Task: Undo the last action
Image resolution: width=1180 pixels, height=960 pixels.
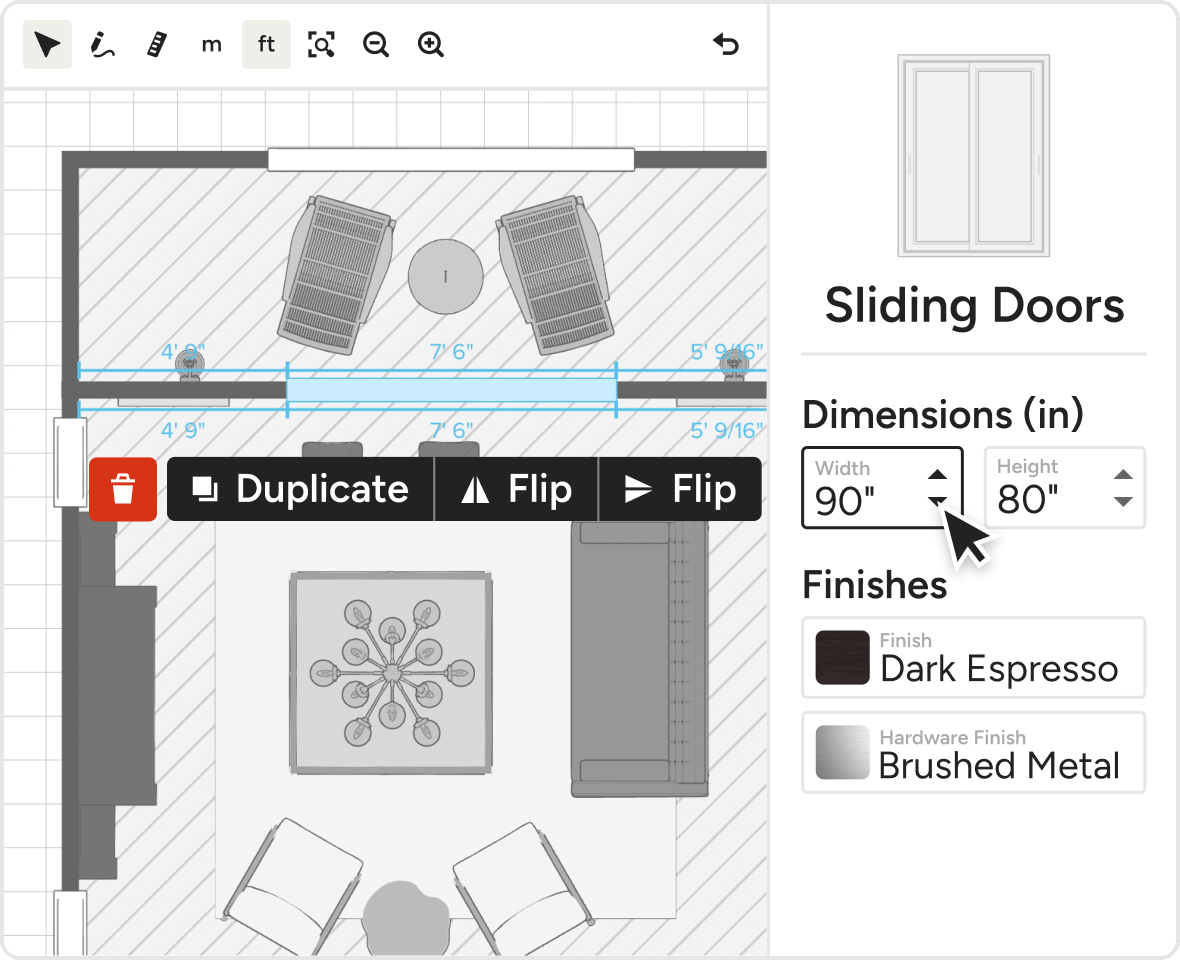Action: [726, 45]
